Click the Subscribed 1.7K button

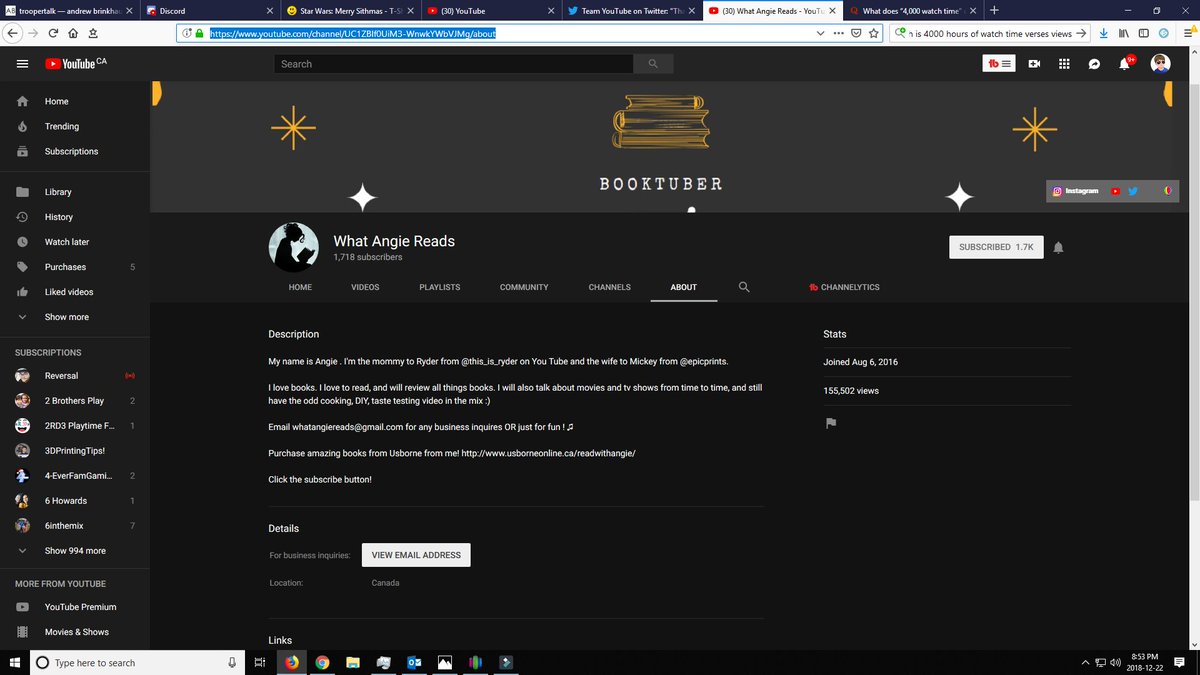coord(996,247)
